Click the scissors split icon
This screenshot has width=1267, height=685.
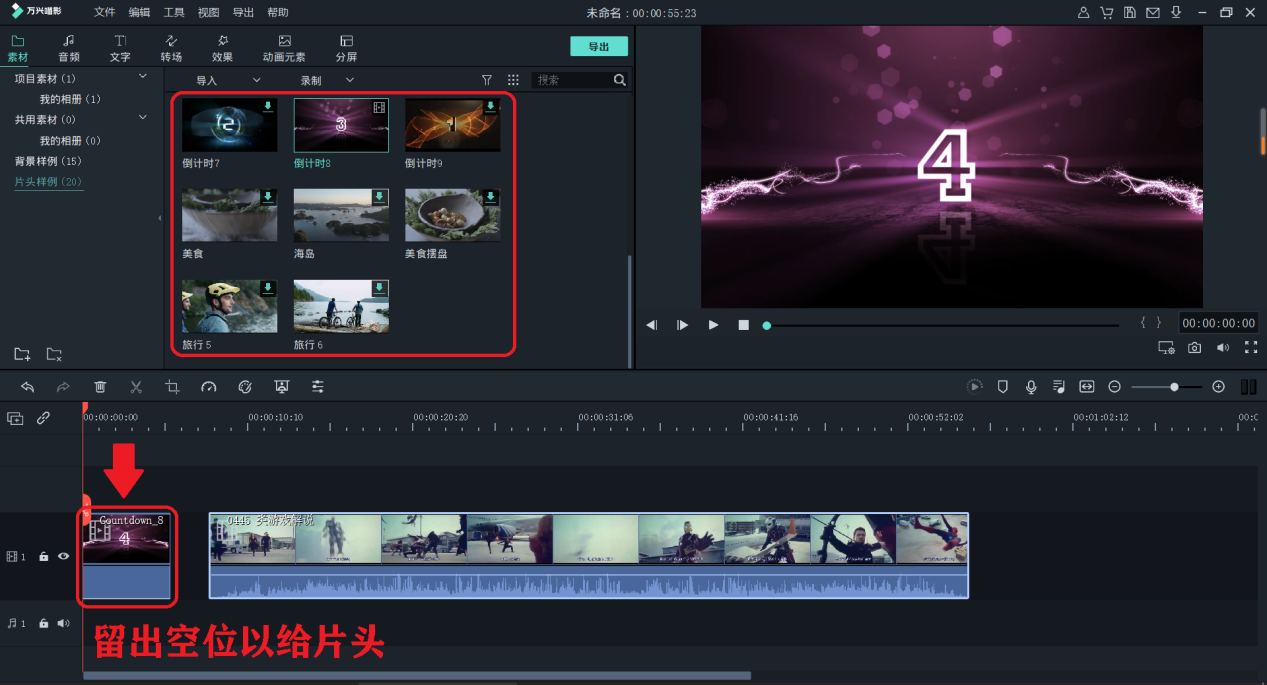click(136, 387)
